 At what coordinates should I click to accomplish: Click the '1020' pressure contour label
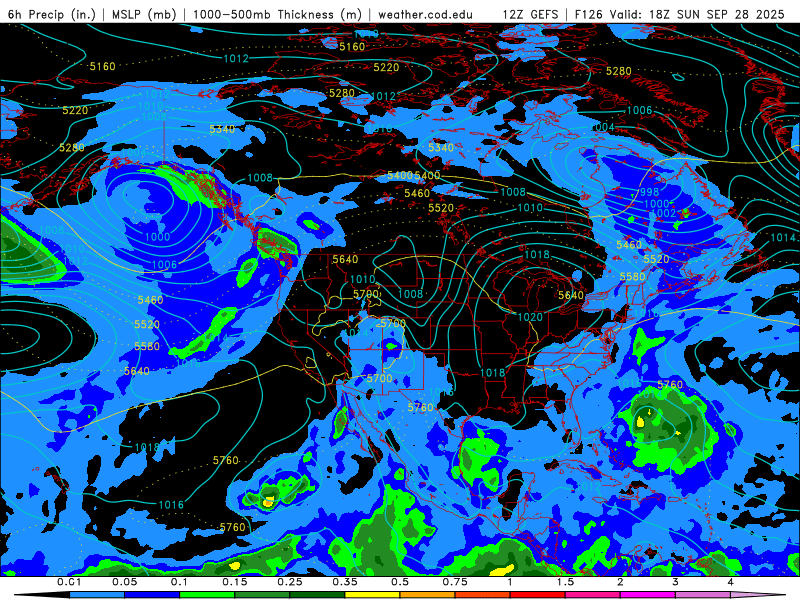coord(530,317)
